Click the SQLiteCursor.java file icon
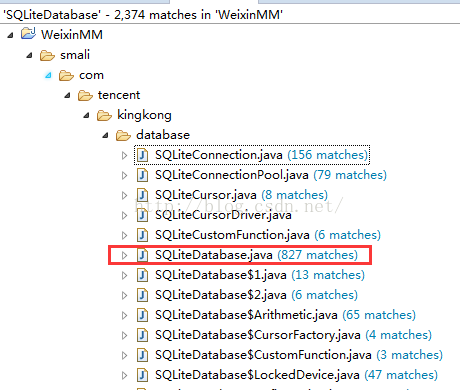The image size is (460, 390). click(x=142, y=195)
